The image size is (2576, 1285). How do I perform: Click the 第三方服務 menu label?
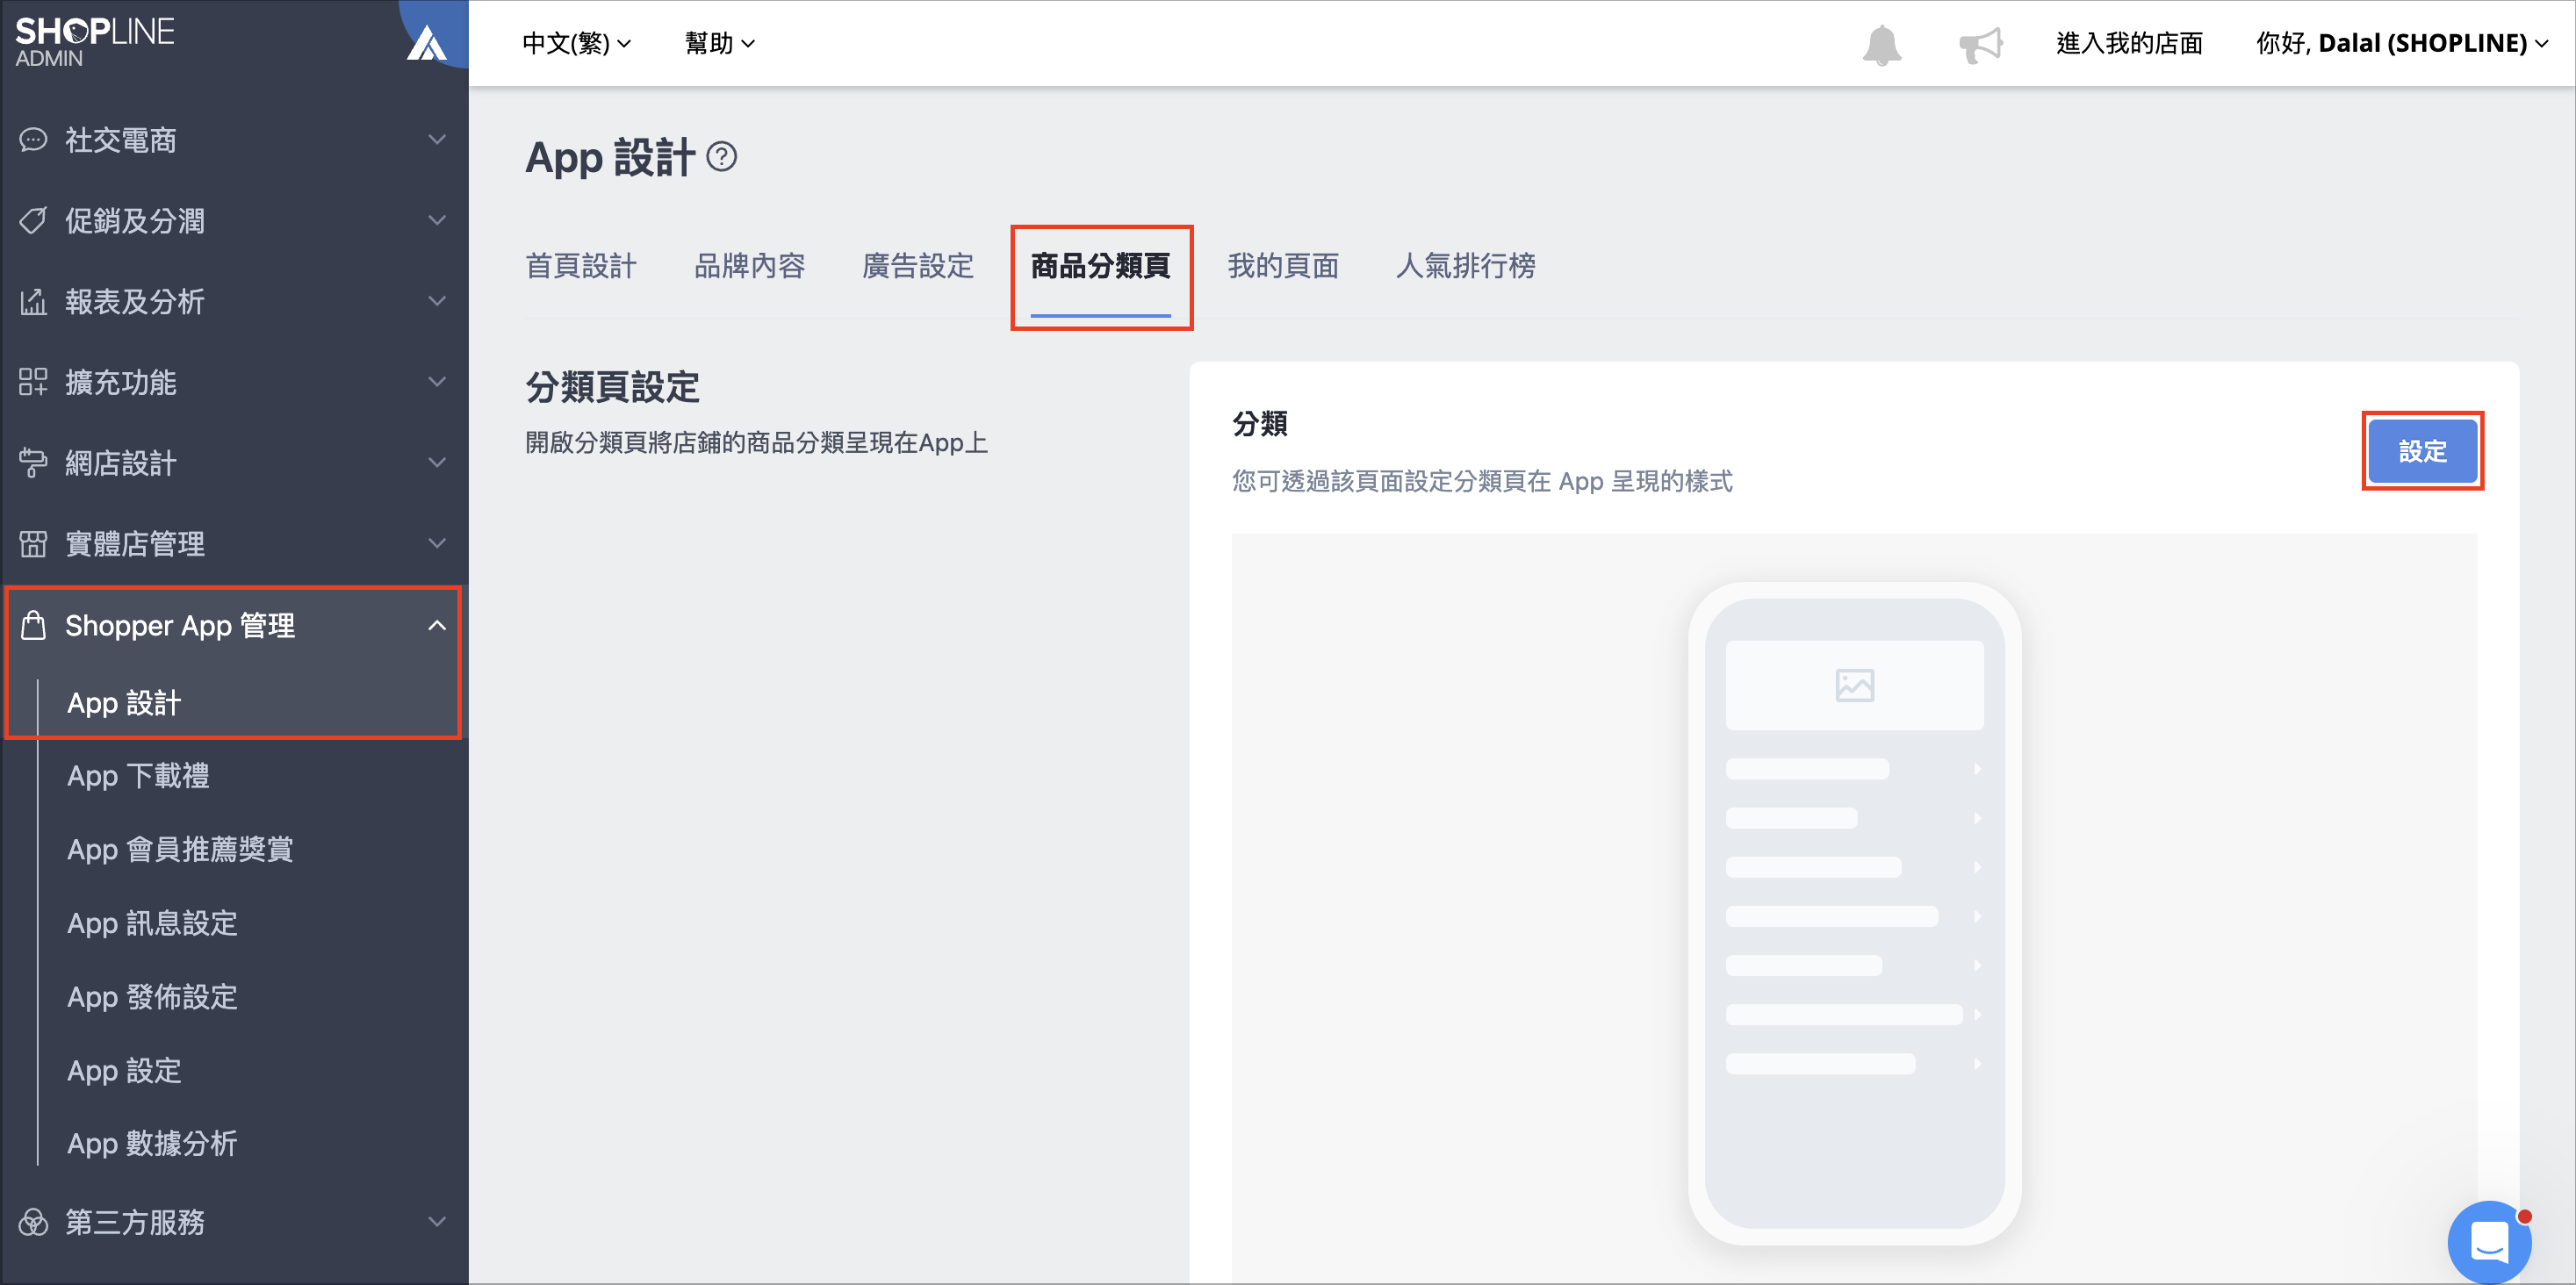(135, 1222)
